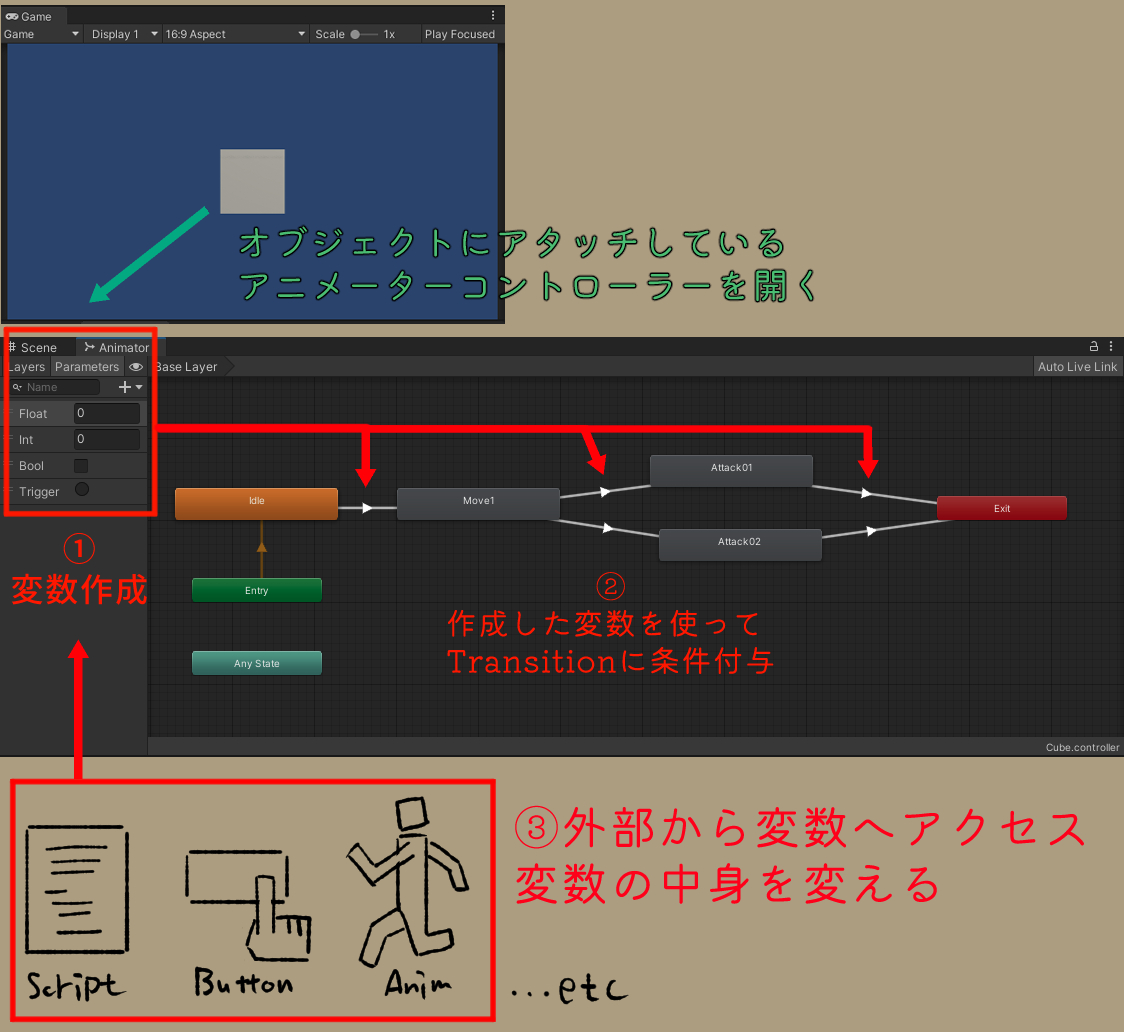Click the lock icon in the Animator window
The image size is (1124, 1032).
click(x=1093, y=345)
